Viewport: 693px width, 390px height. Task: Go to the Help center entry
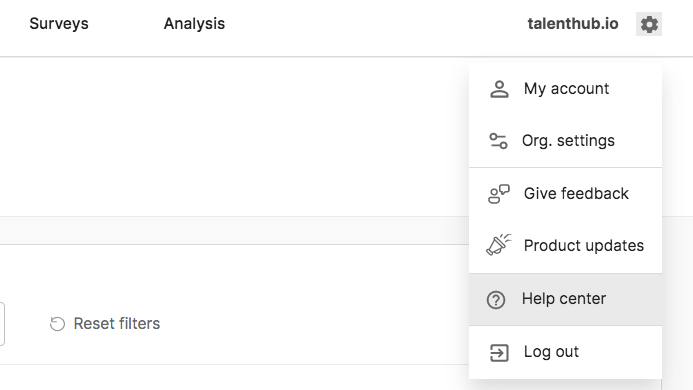(x=565, y=299)
